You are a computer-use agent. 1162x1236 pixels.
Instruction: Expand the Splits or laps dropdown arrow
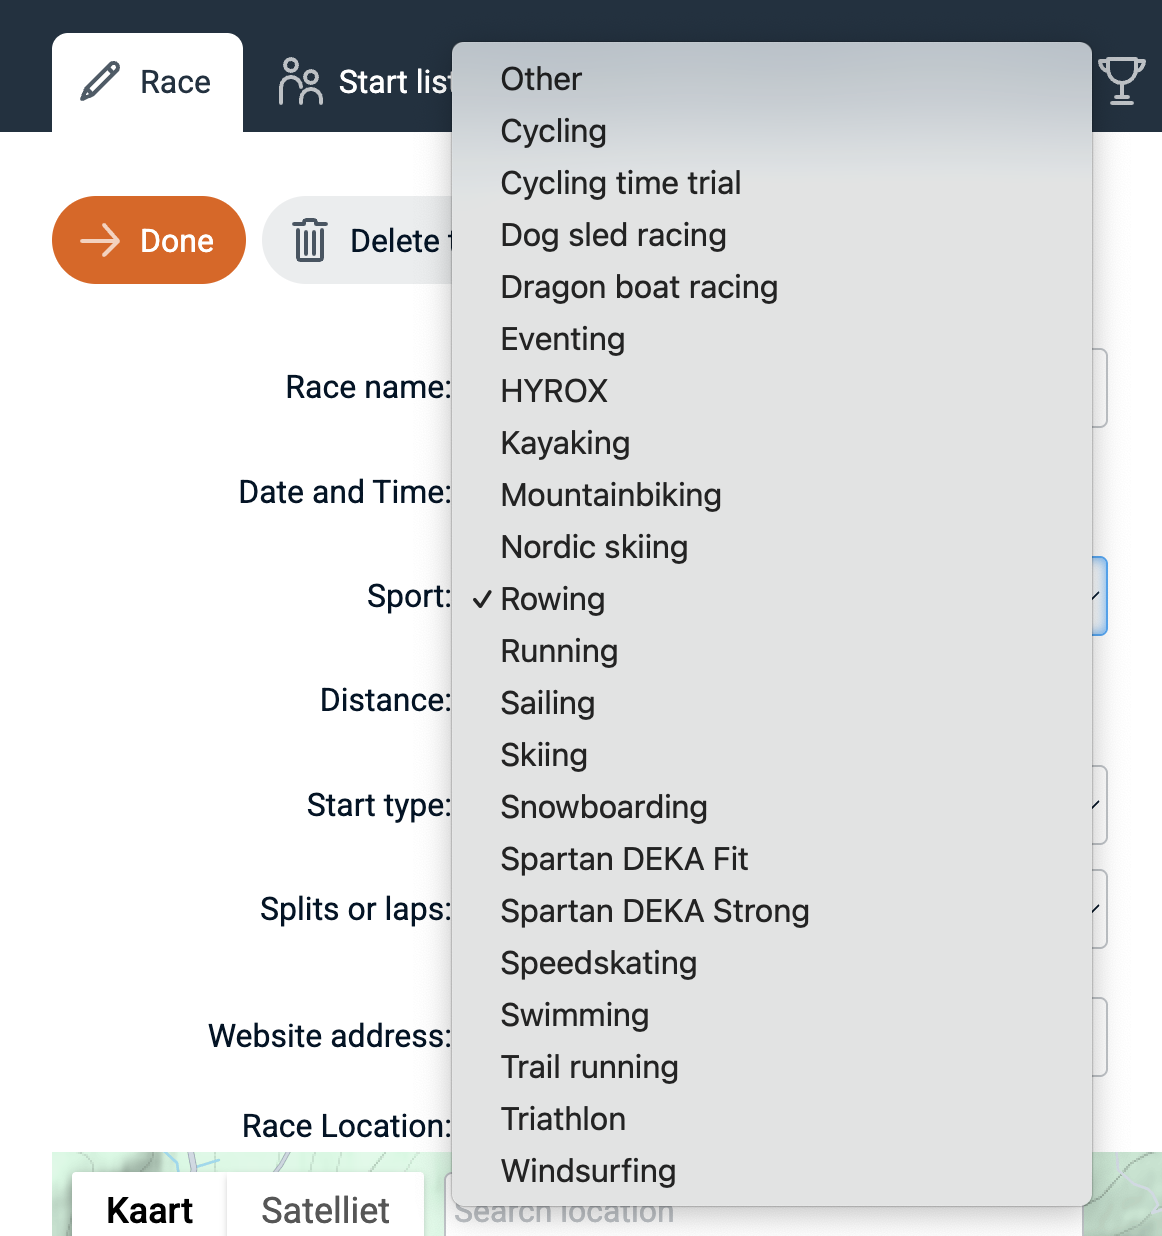tap(1097, 909)
